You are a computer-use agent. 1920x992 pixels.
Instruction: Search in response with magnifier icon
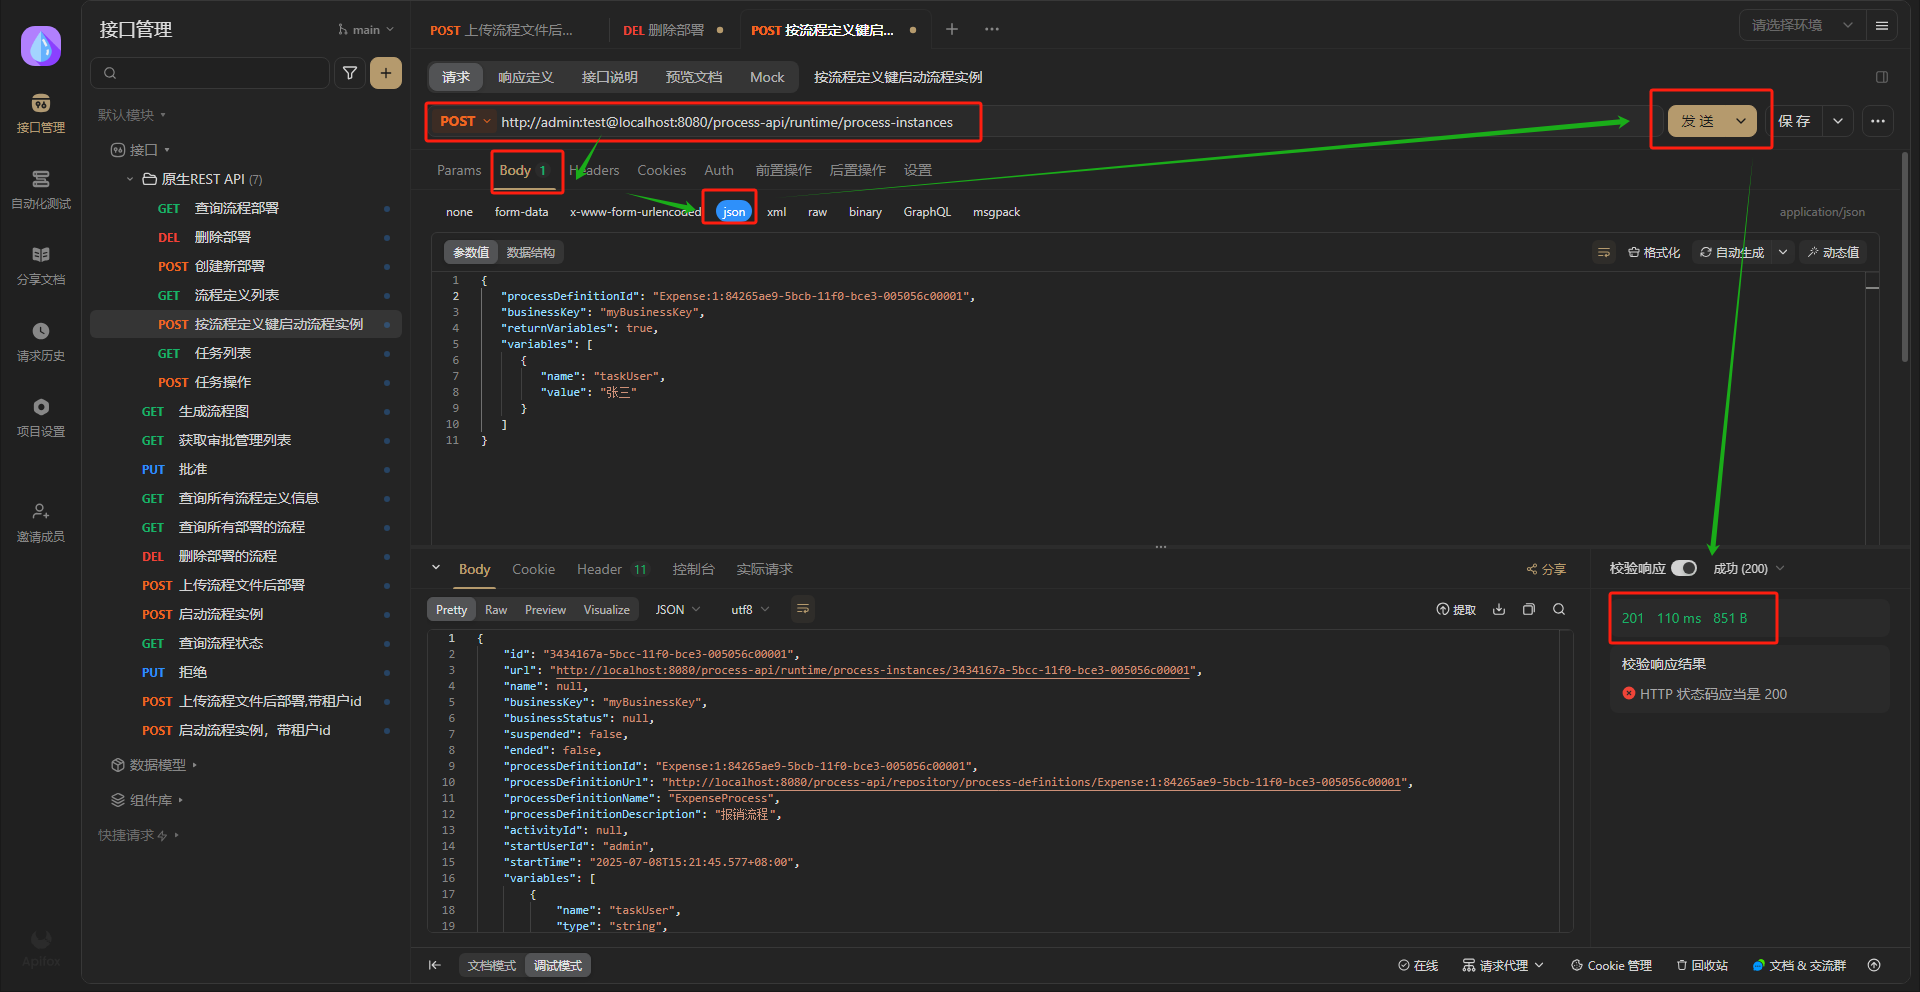pos(1559,609)
